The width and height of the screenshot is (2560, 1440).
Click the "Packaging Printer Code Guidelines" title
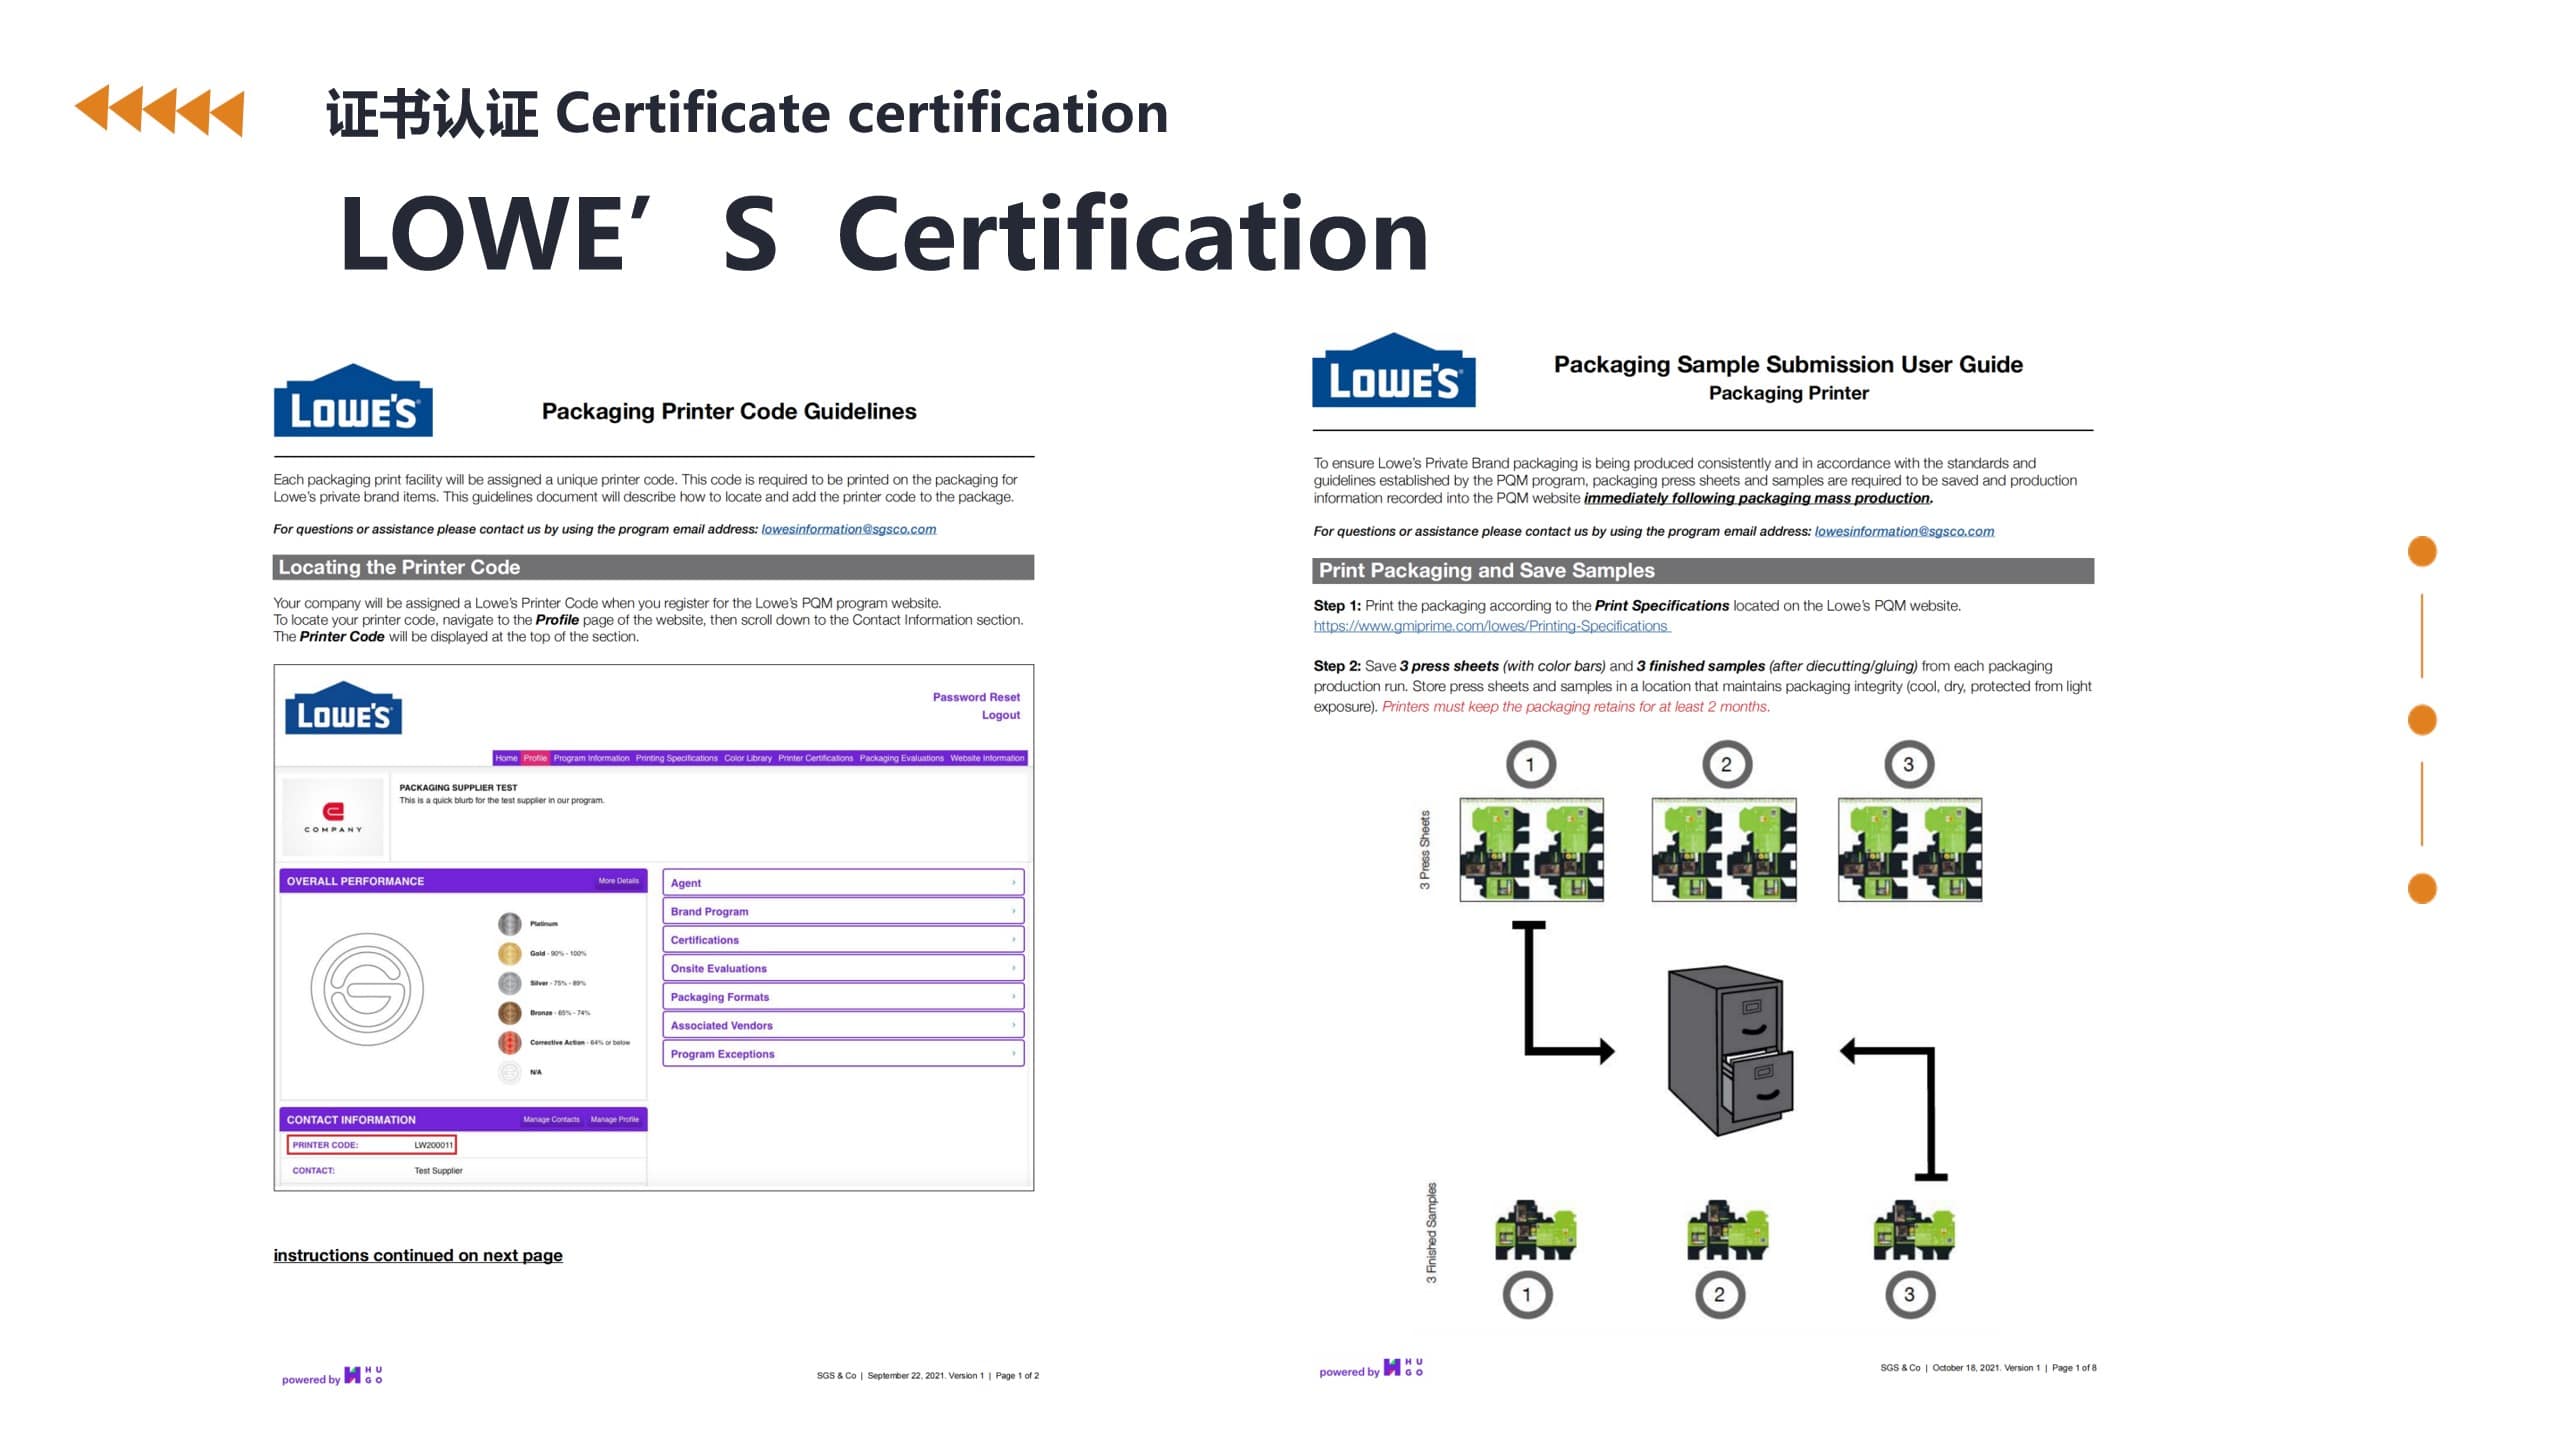(x=729, y=411)
